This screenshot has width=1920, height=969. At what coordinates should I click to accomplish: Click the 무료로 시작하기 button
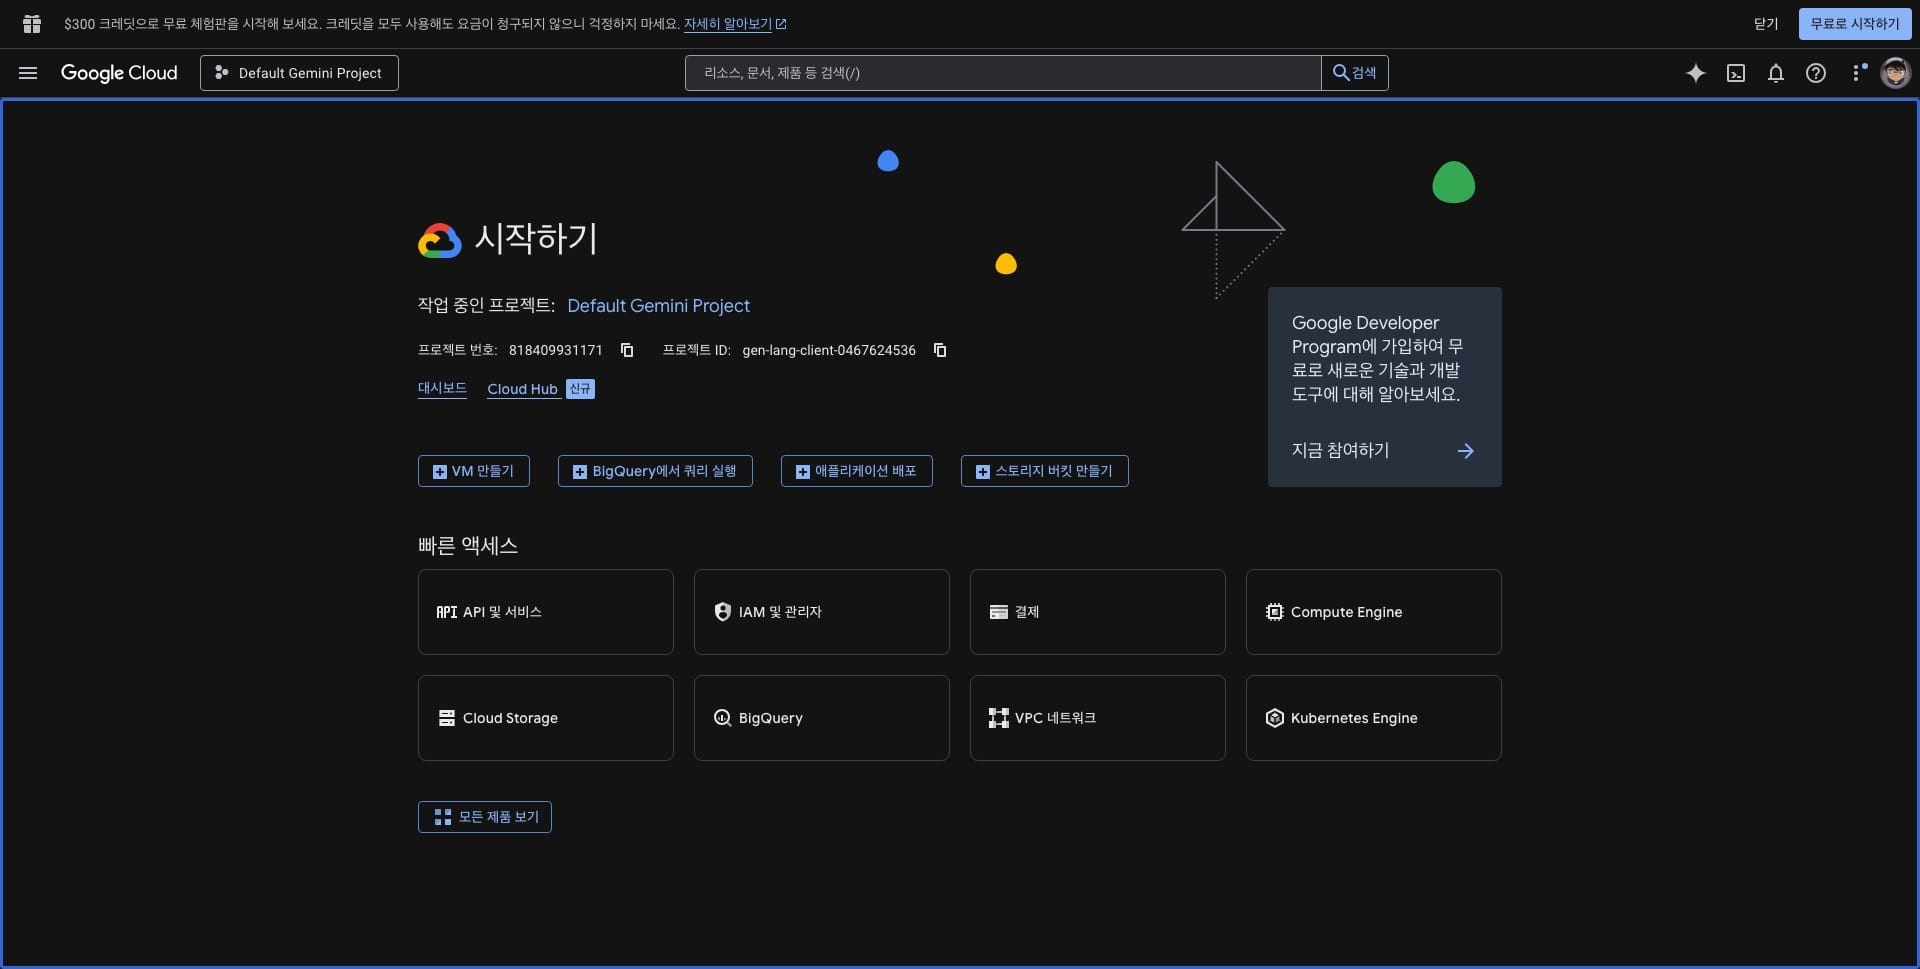click(1854, 24)
